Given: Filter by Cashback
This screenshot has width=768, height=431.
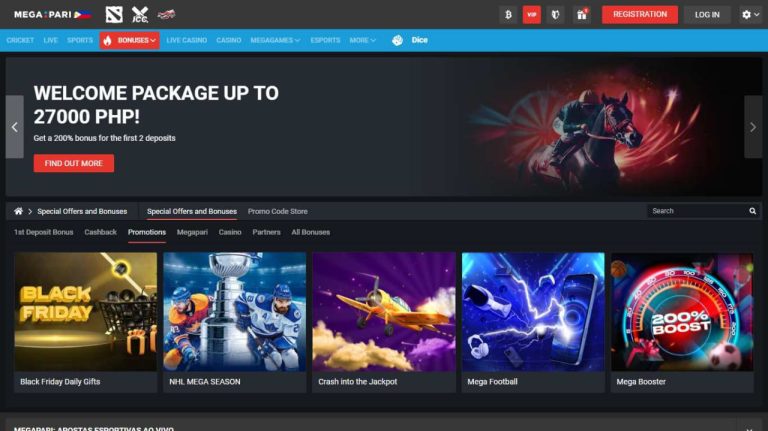Looking at the screenshot, I should tap(100, 232).
